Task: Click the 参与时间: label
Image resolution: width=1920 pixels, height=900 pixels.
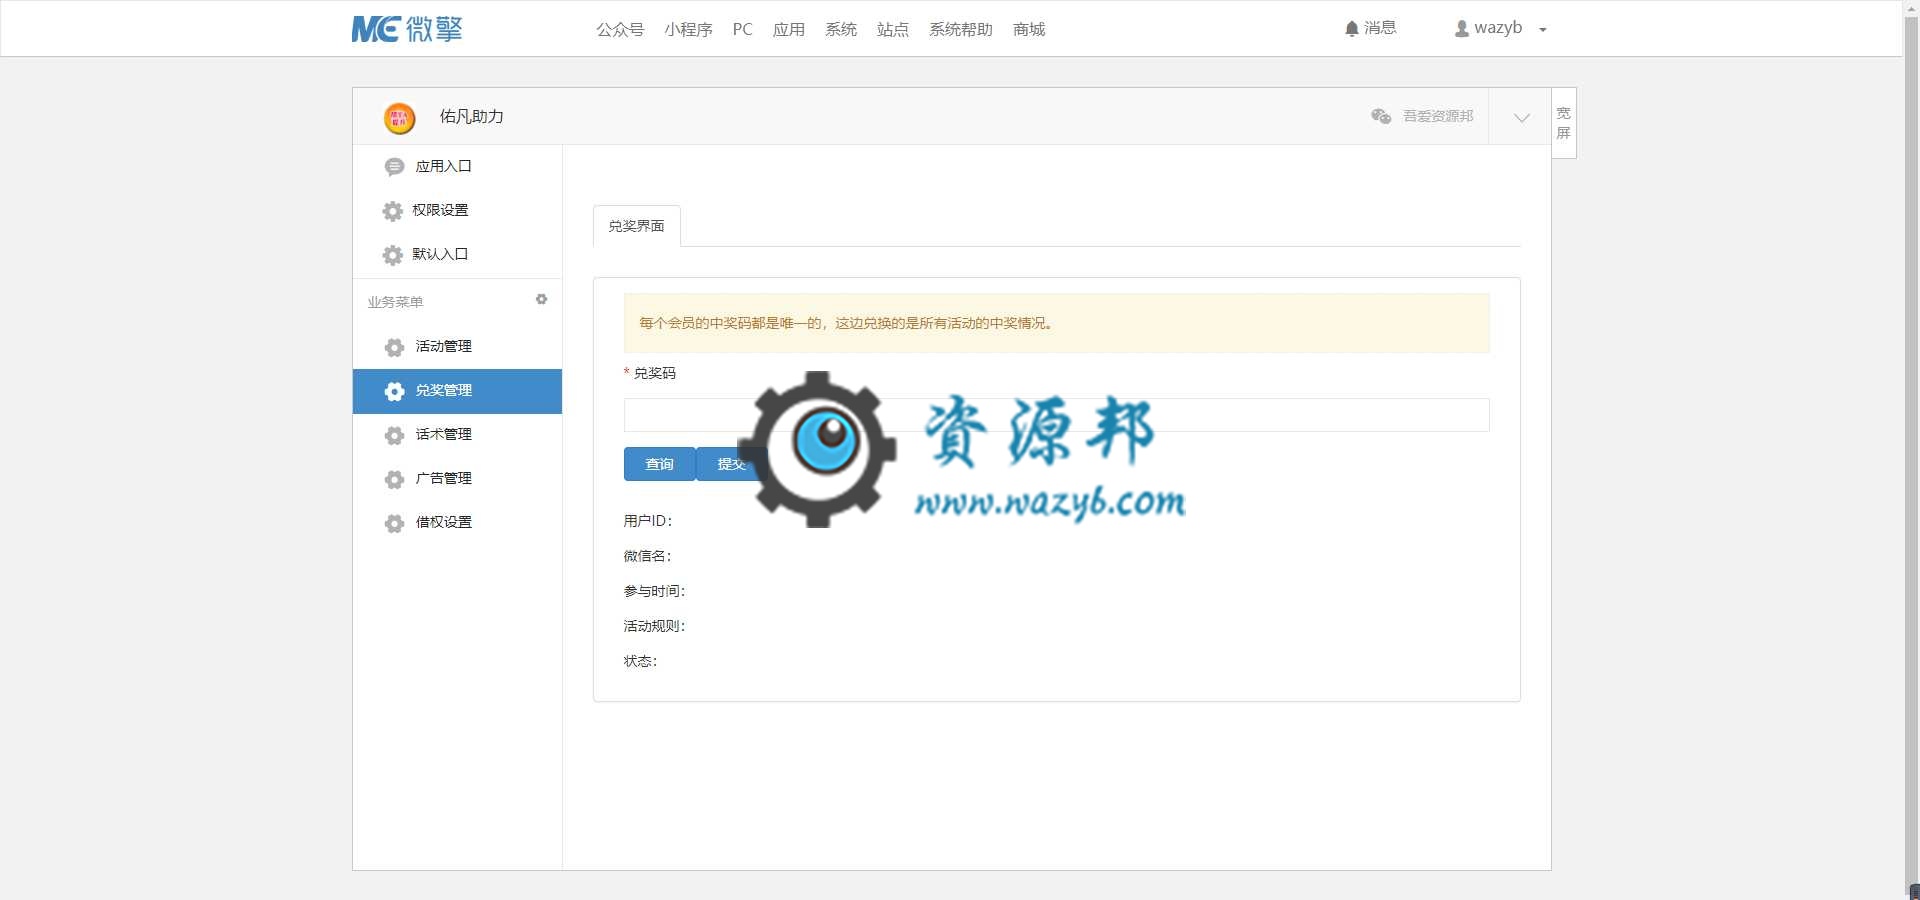Action: pos(654,591)
